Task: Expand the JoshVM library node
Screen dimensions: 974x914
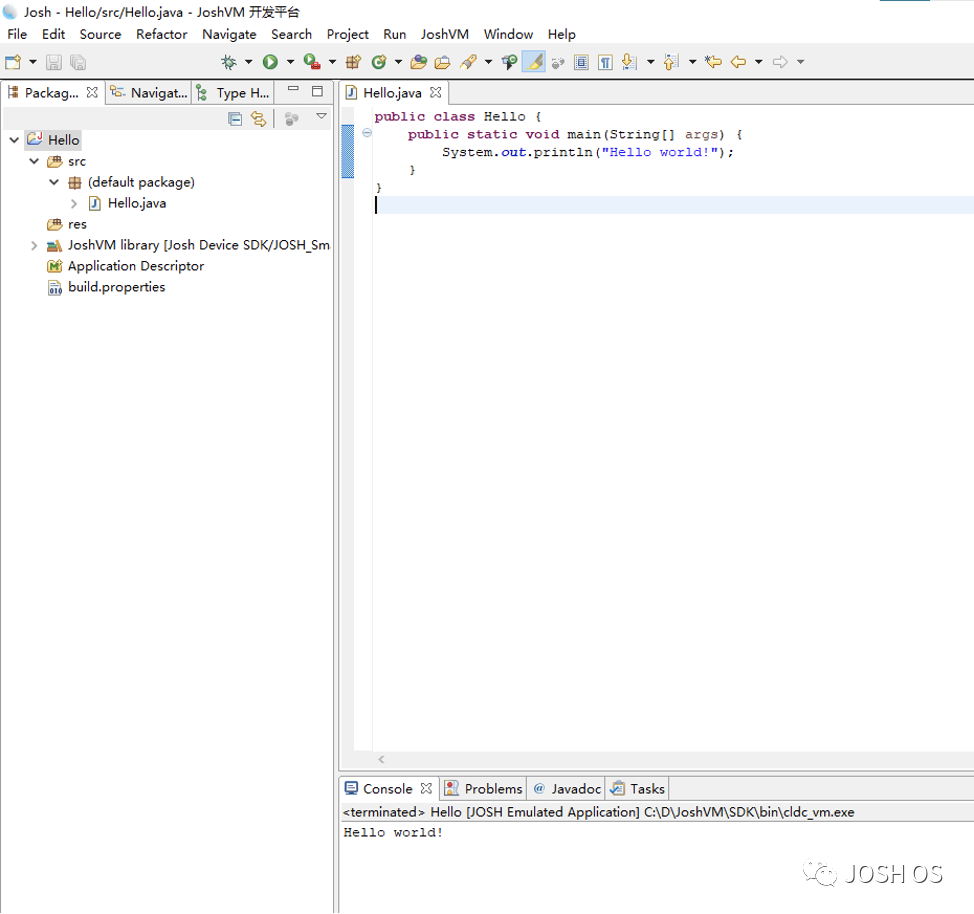Action: click(x=34, y=245)
